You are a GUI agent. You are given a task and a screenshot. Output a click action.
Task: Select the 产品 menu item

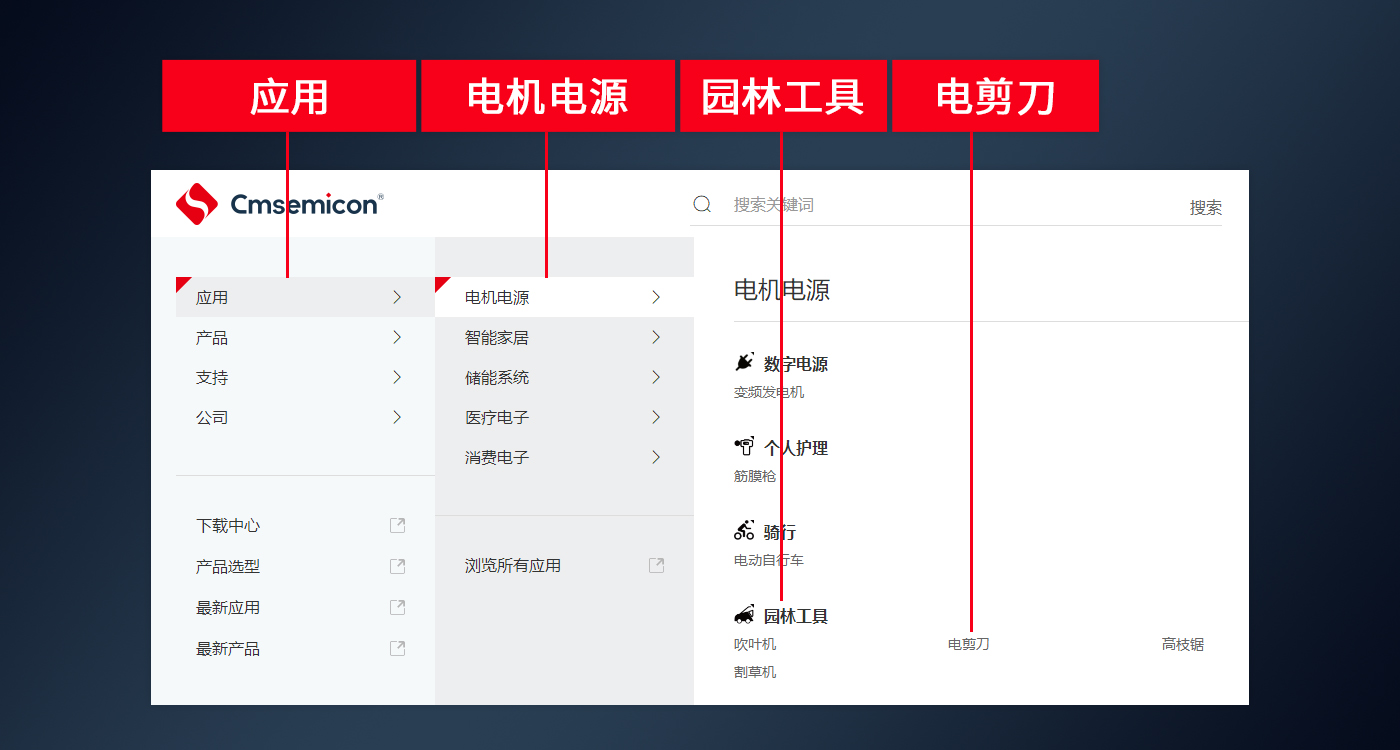(305, 337)
